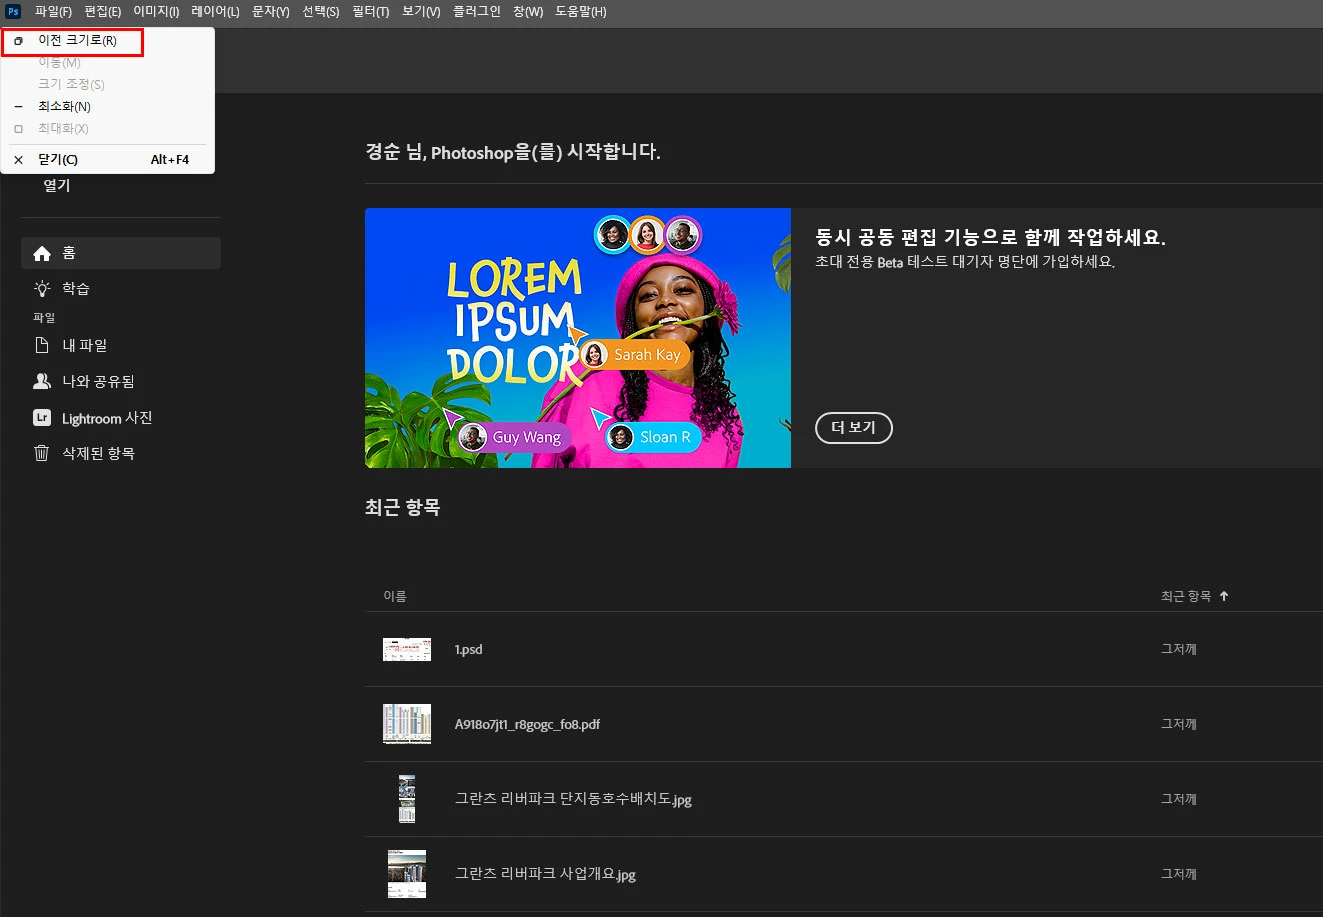Open 그란츠 리버파크 단지동호수배치도.jpg
This screenshot has width=1323, height=917.
[574, 799]
